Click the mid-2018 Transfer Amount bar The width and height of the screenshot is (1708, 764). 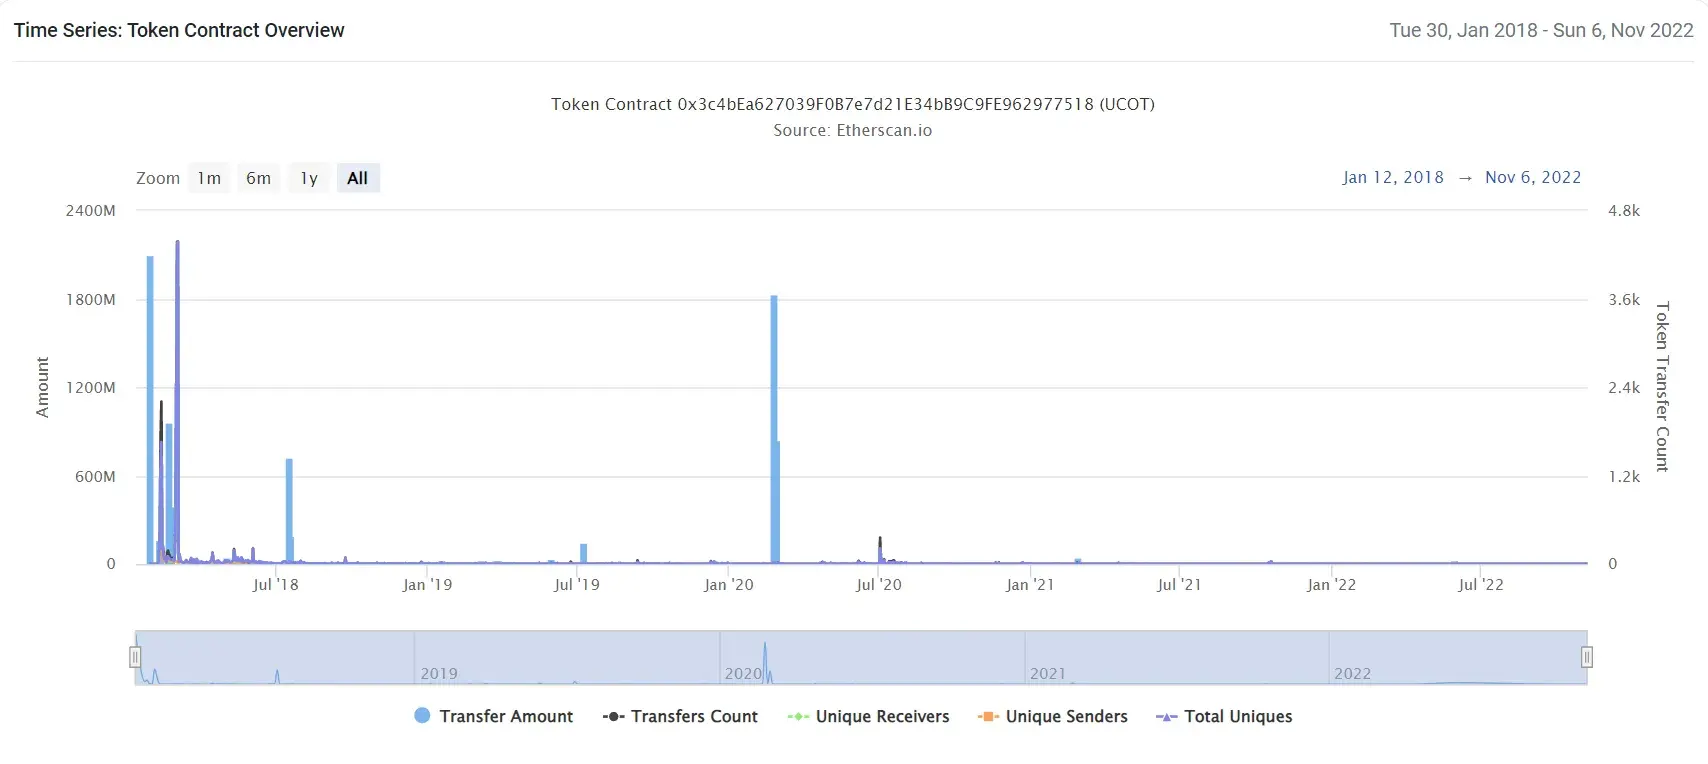(x=289, y=511)
